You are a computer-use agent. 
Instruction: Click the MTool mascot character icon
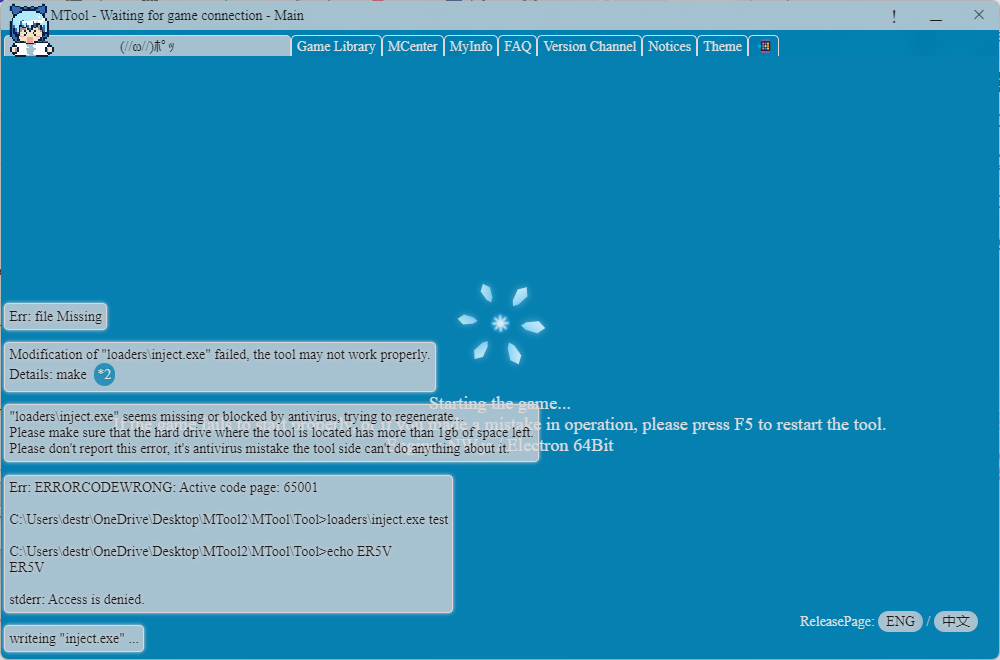(x=29, y=30)
